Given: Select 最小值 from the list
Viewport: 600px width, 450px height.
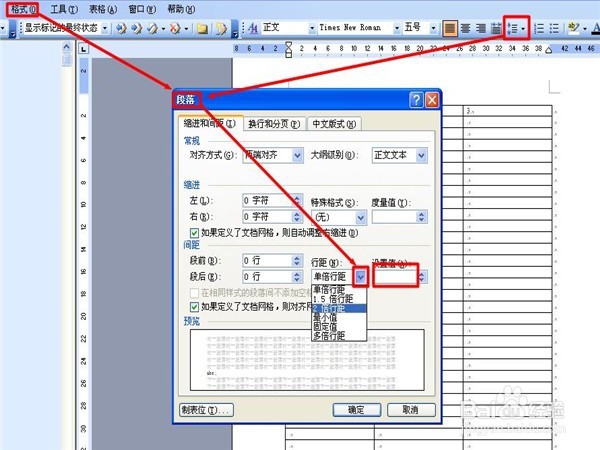Looking at the screenshot, I should [339, 318].
